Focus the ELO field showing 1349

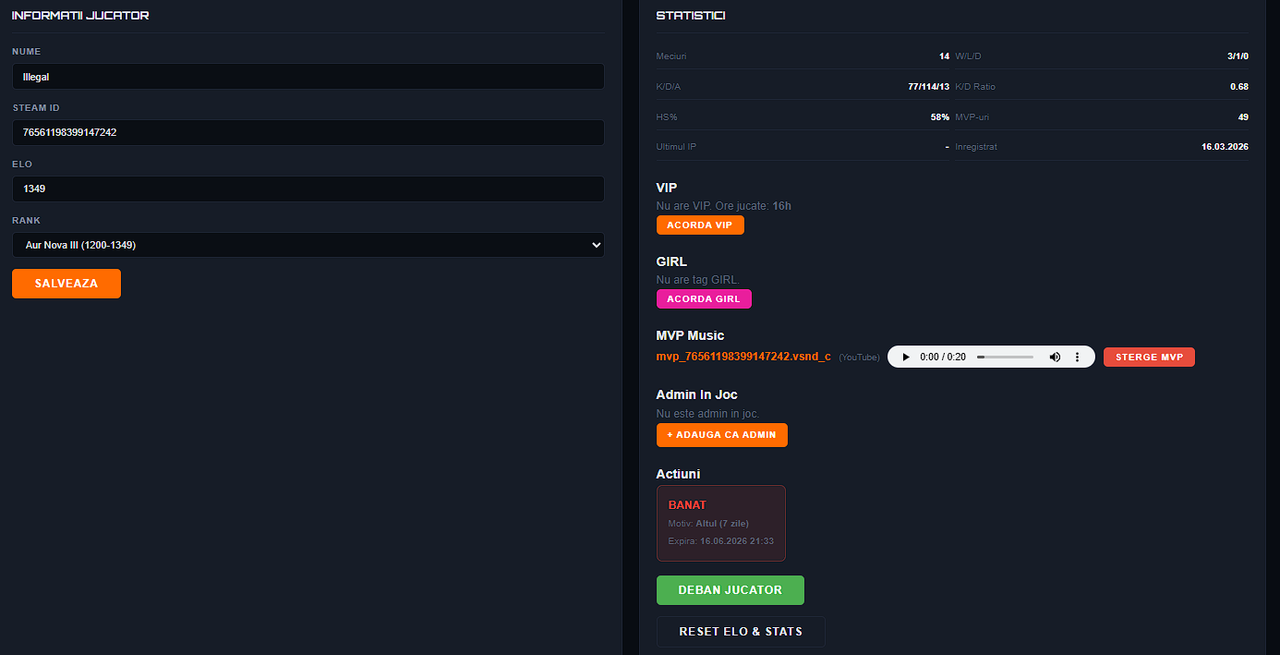tap(308, 189)
